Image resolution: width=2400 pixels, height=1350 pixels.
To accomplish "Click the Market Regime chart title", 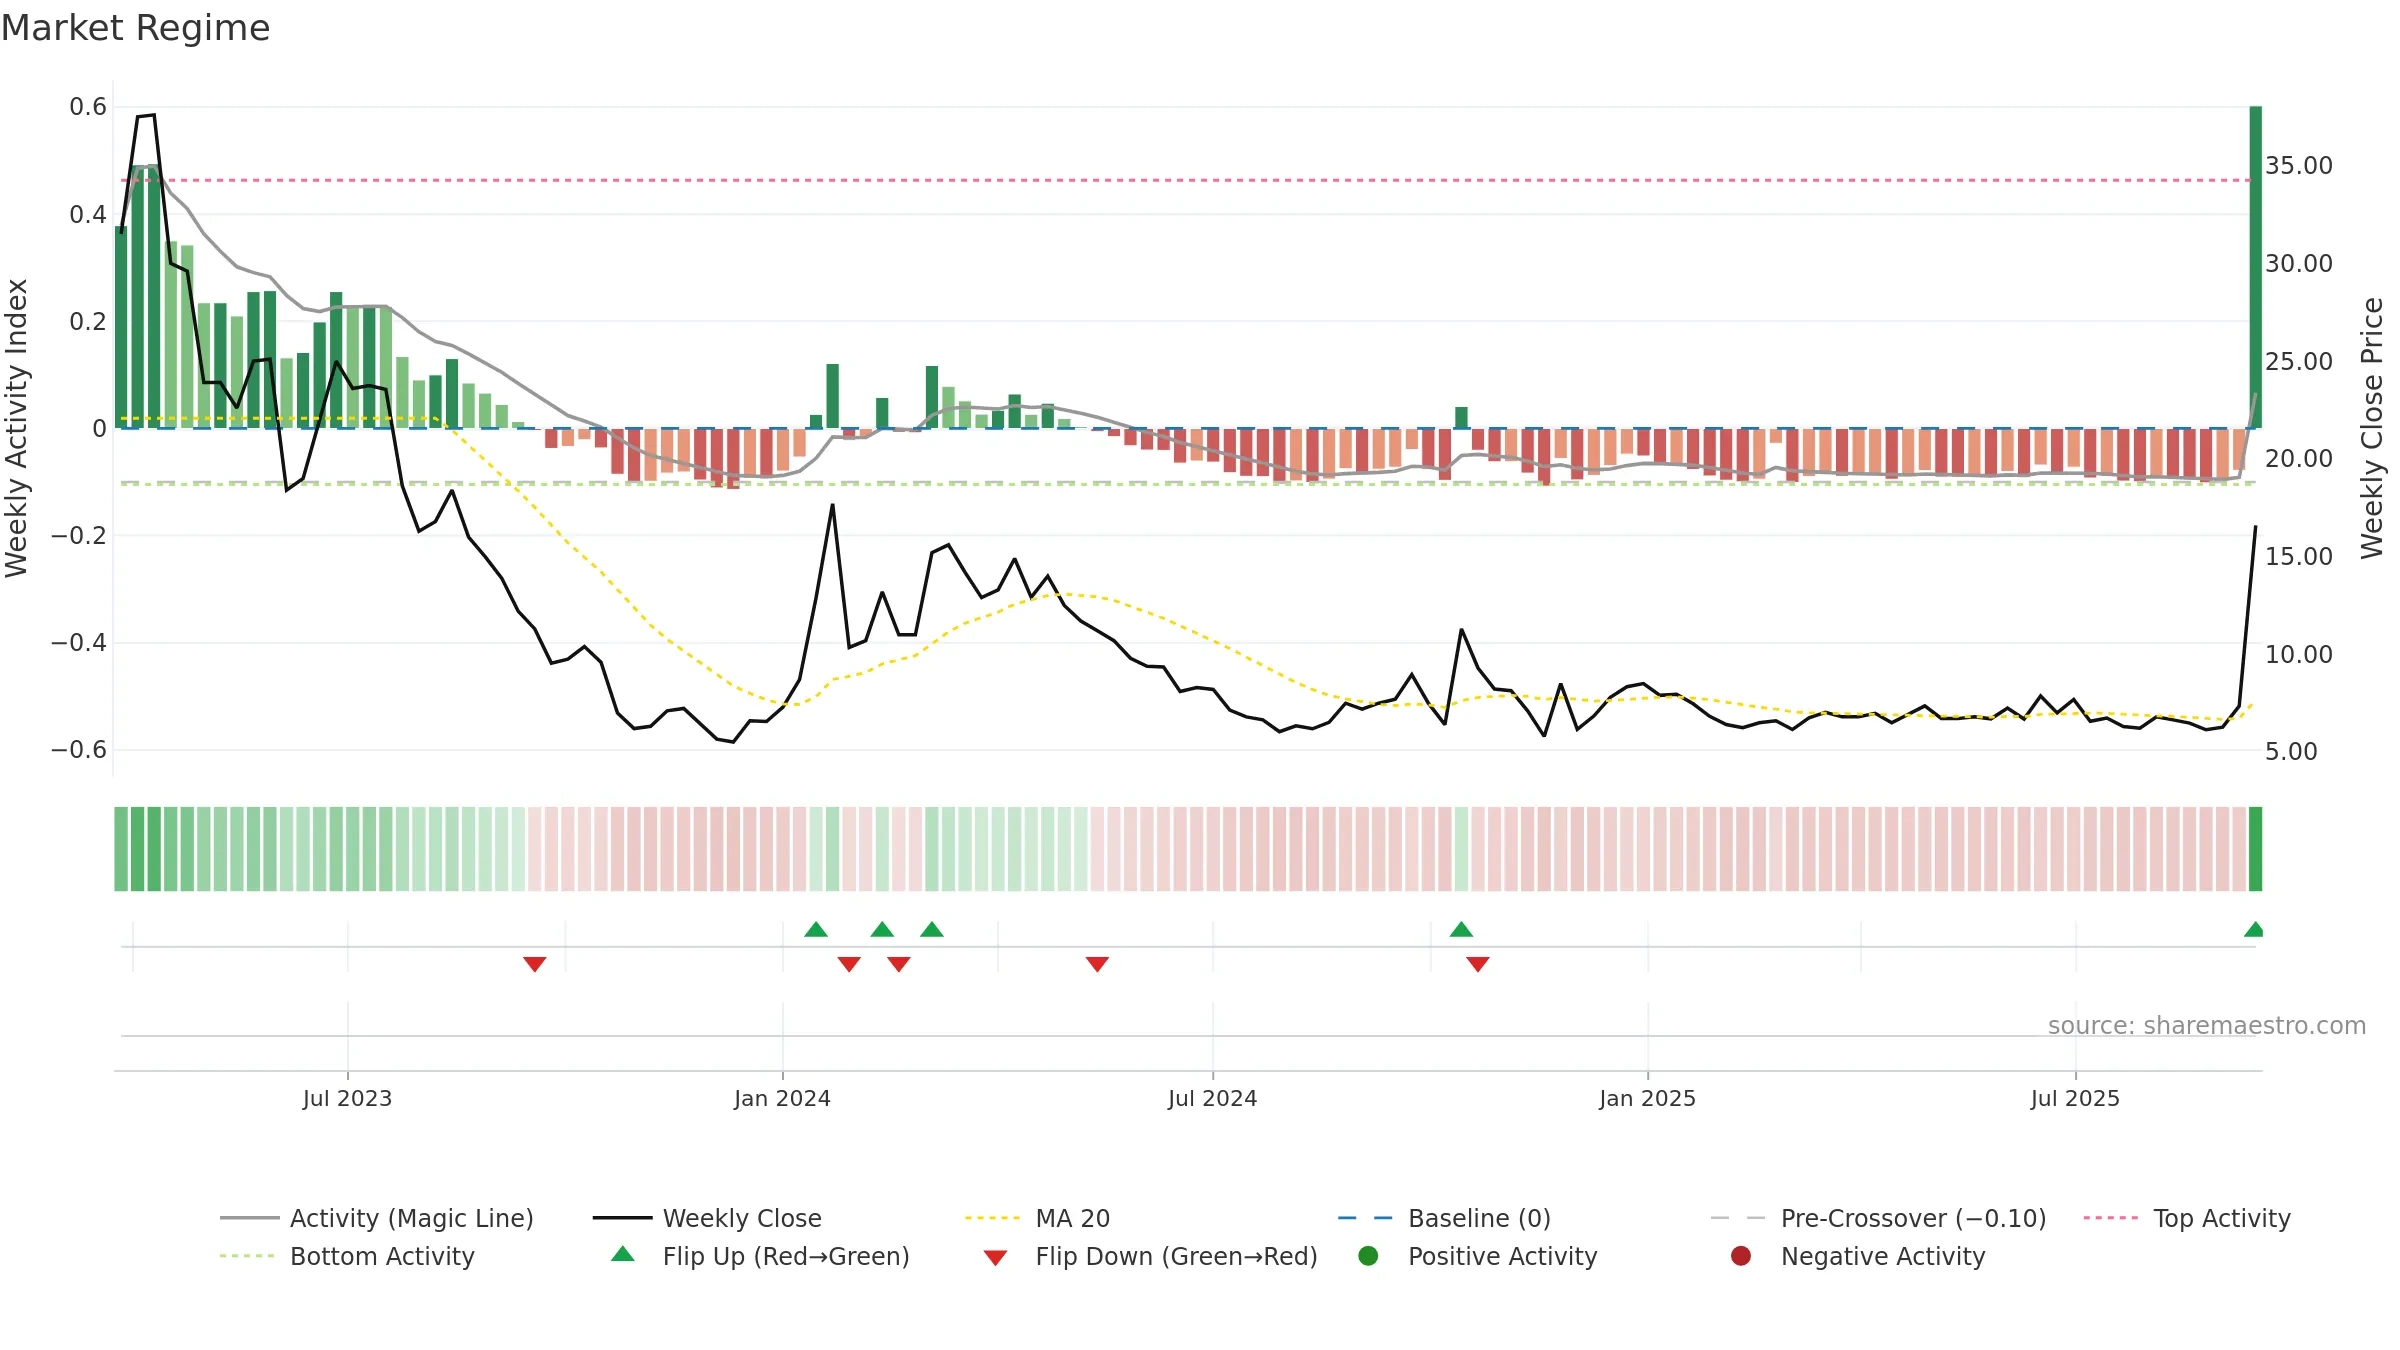I will (x=135, y=28).
